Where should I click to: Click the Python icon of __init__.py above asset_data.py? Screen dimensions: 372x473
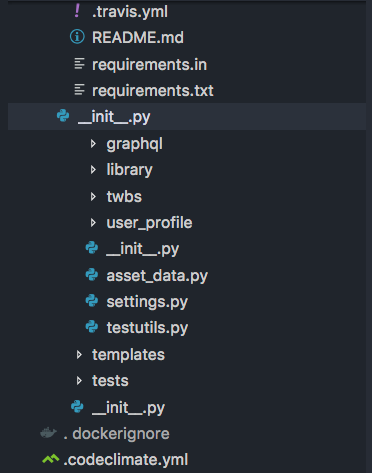coord(92,248)
